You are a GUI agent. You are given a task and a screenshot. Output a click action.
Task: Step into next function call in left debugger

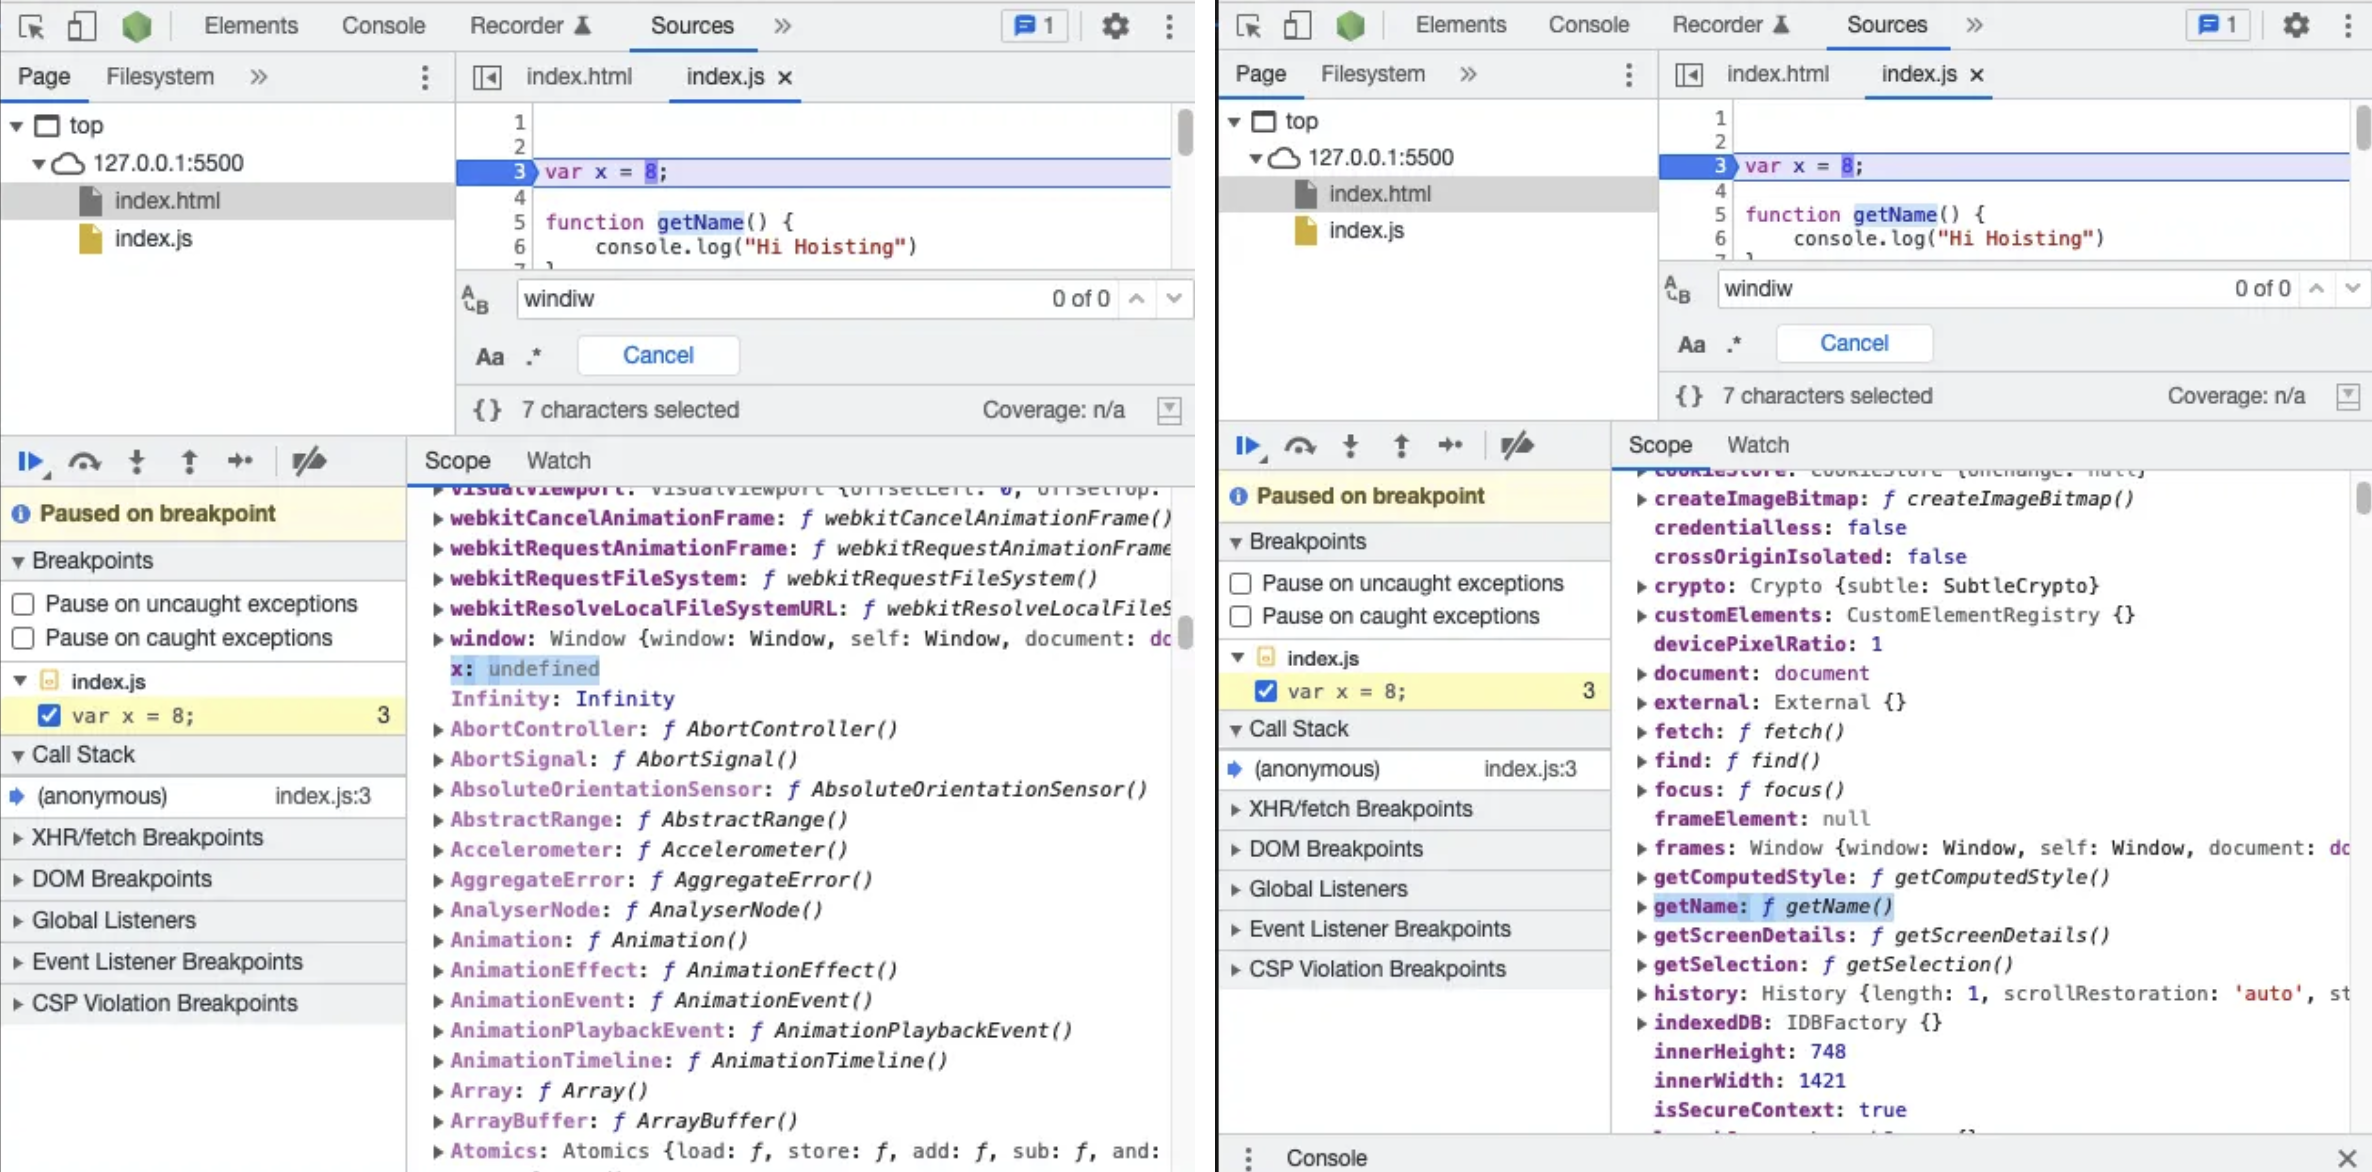[137, 461]
